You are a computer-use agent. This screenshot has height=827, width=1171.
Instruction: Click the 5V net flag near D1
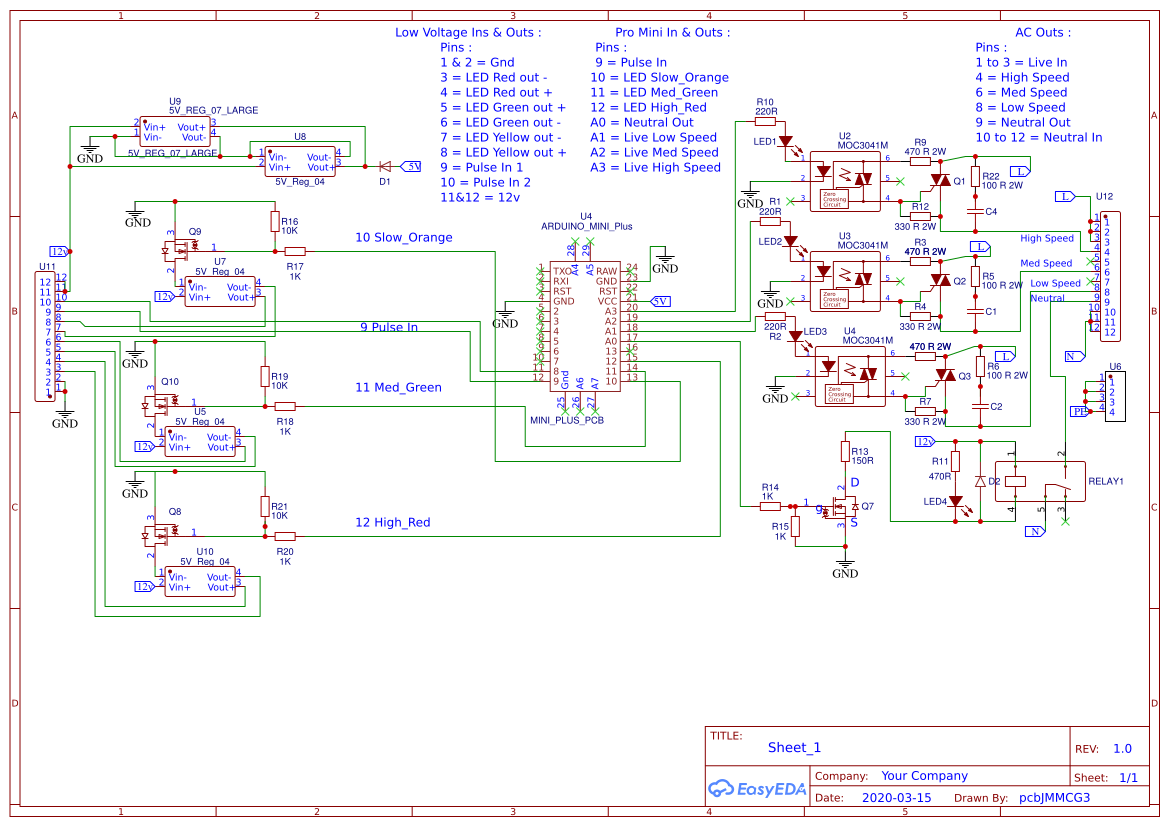(x=411, y=167)
